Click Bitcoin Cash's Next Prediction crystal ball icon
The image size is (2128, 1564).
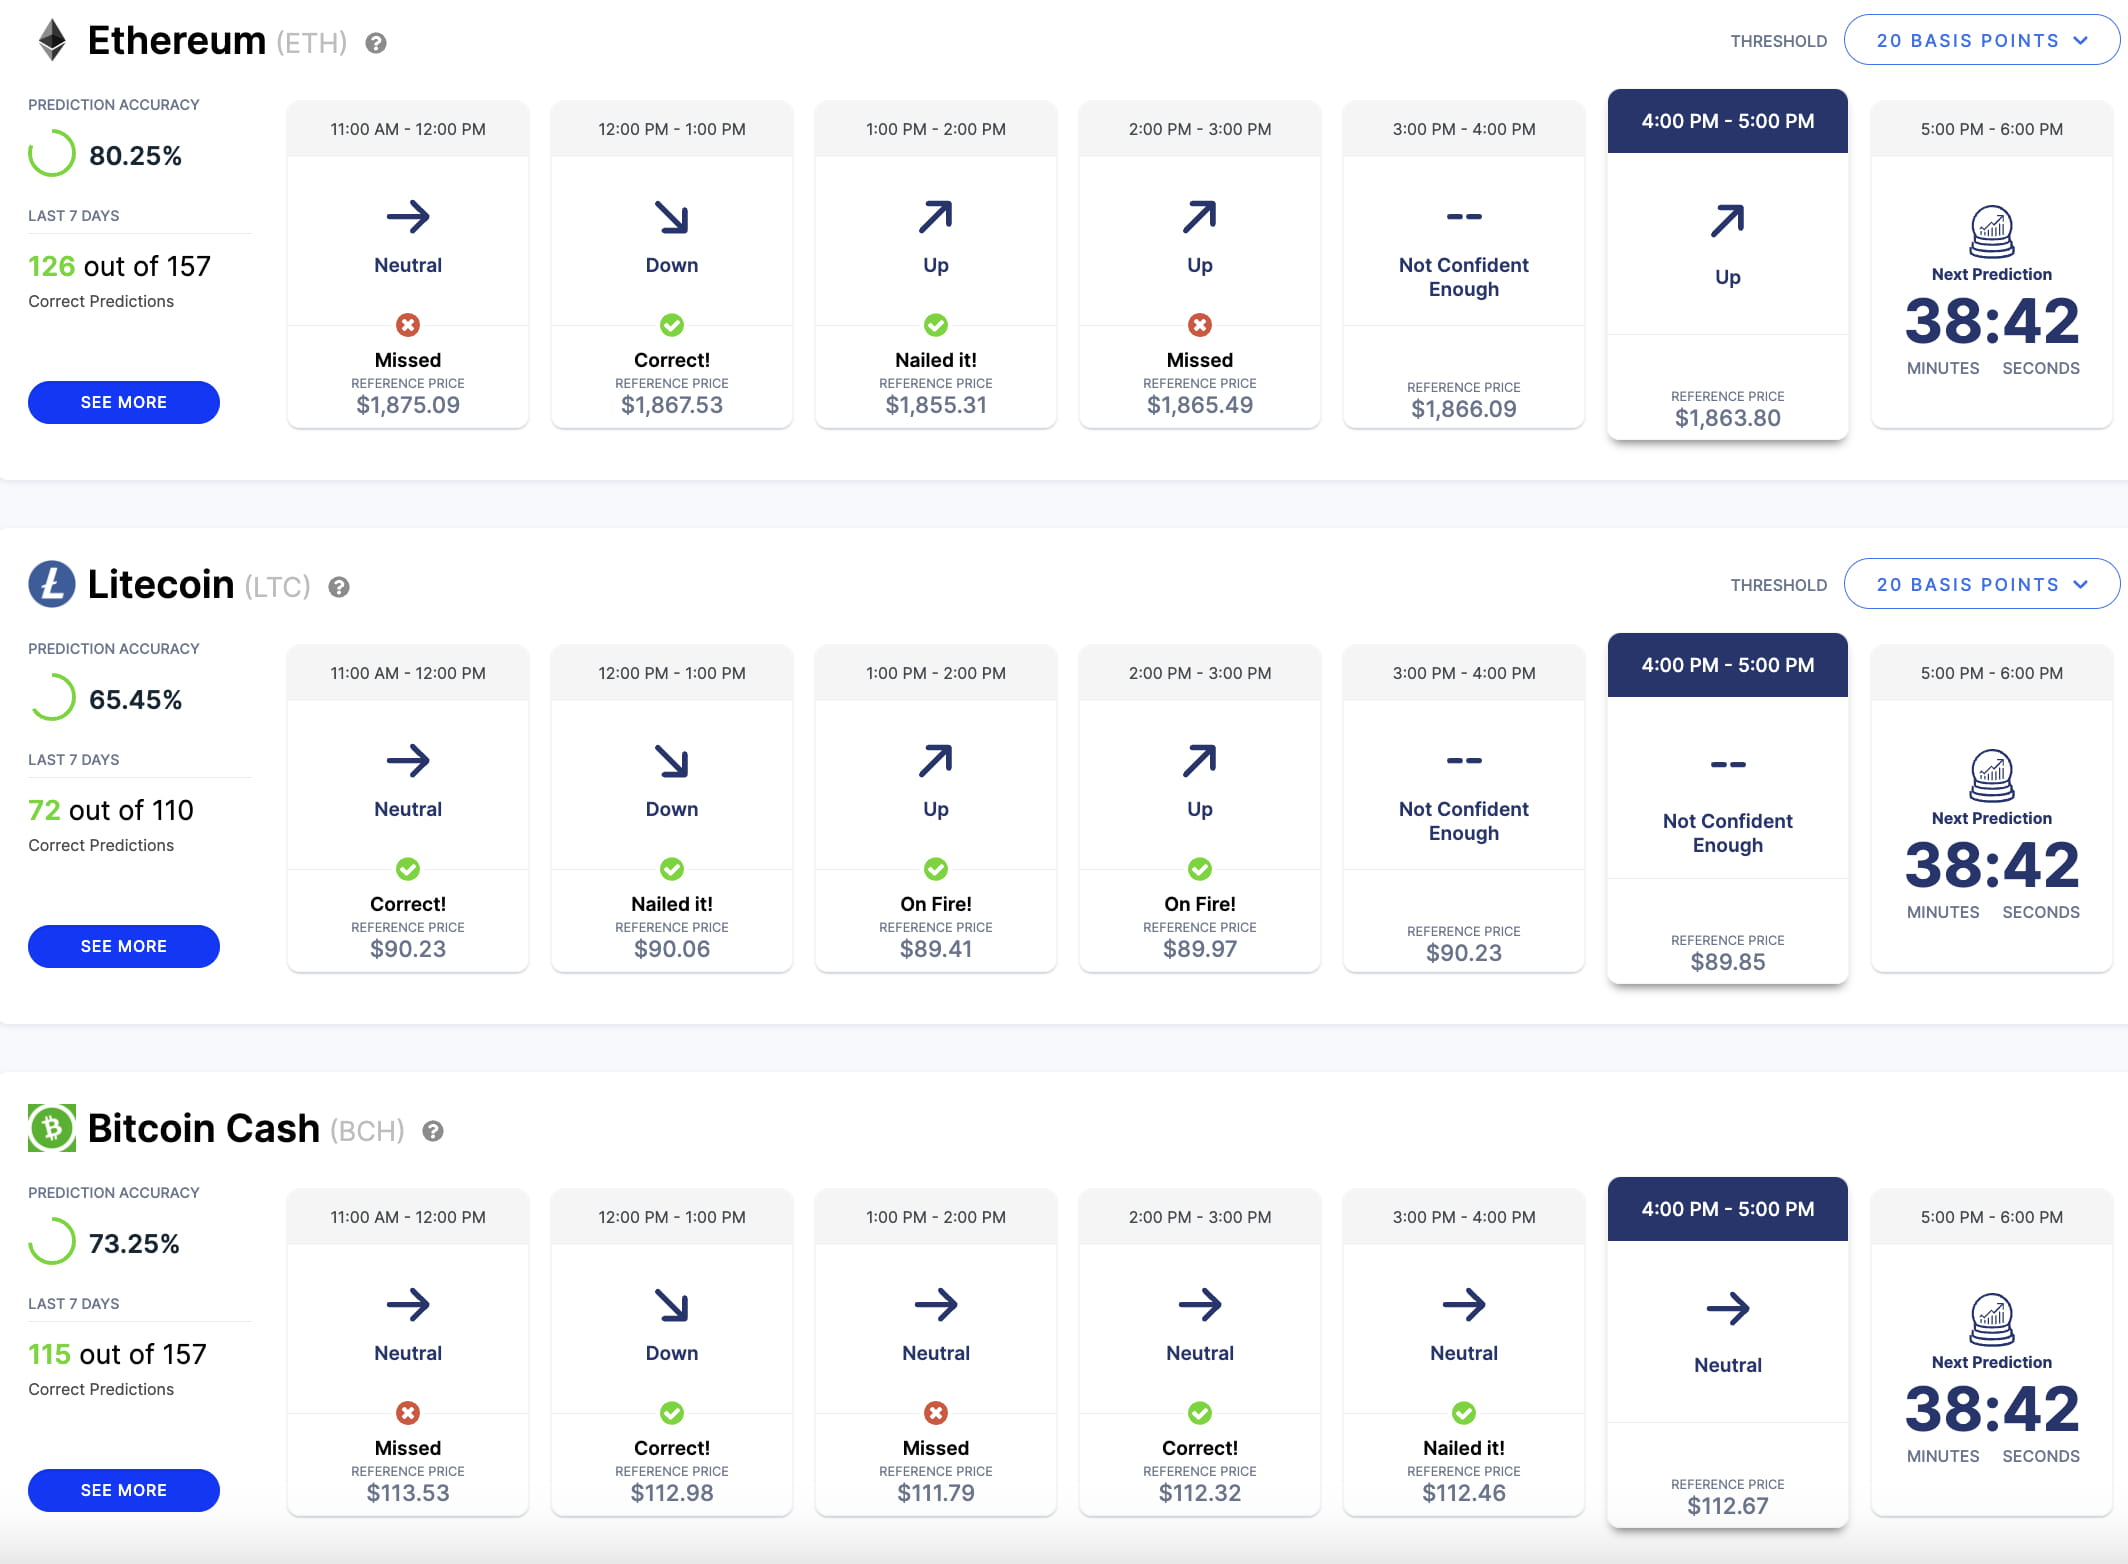[1992, 1320]
